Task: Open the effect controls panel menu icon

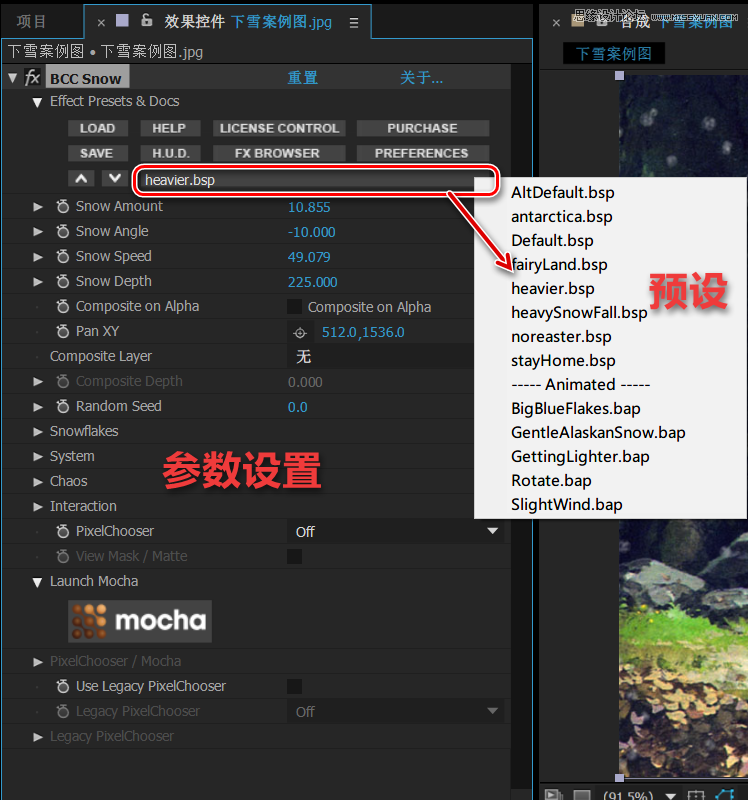Action: (x=353, y=21)
